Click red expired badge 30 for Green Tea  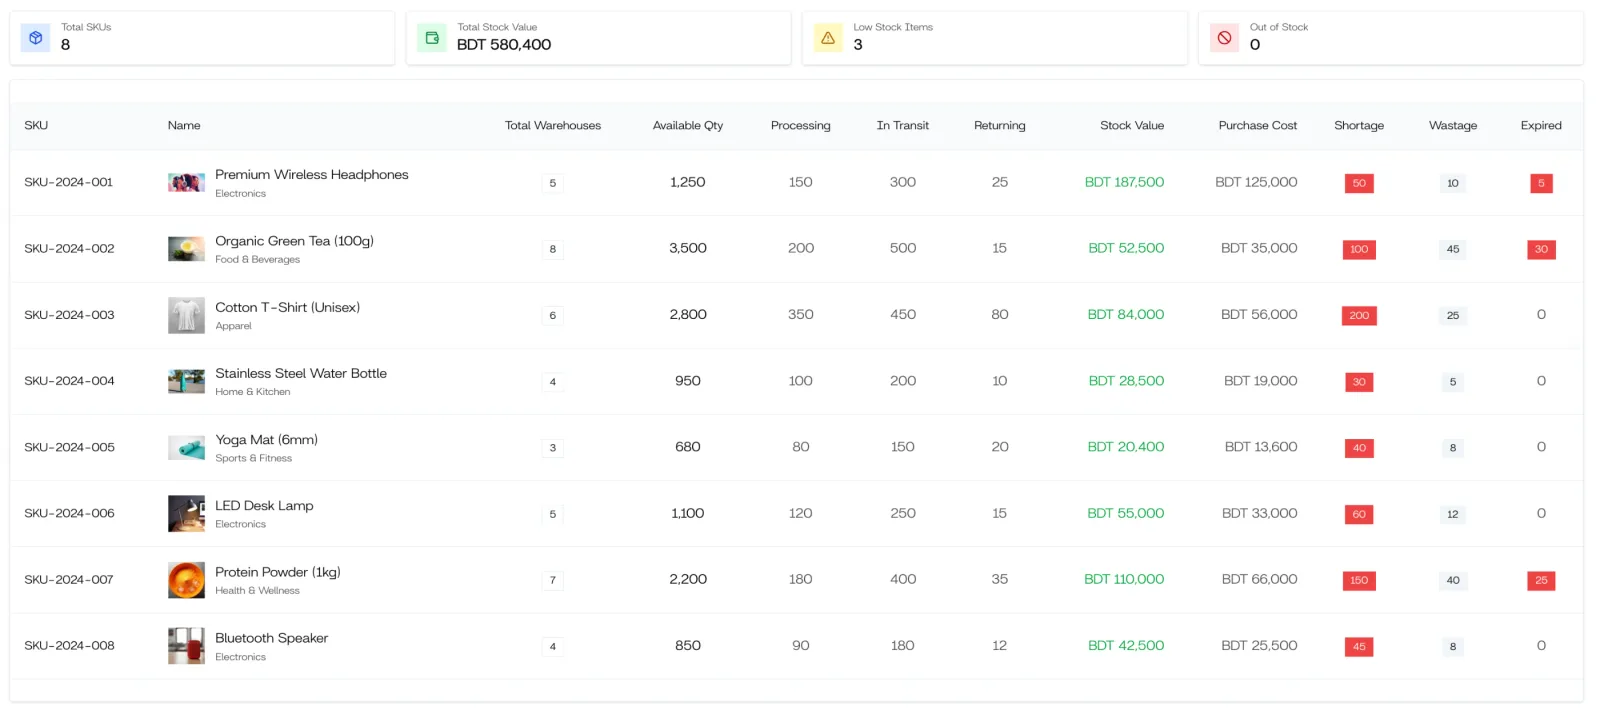coord(1541,249)
